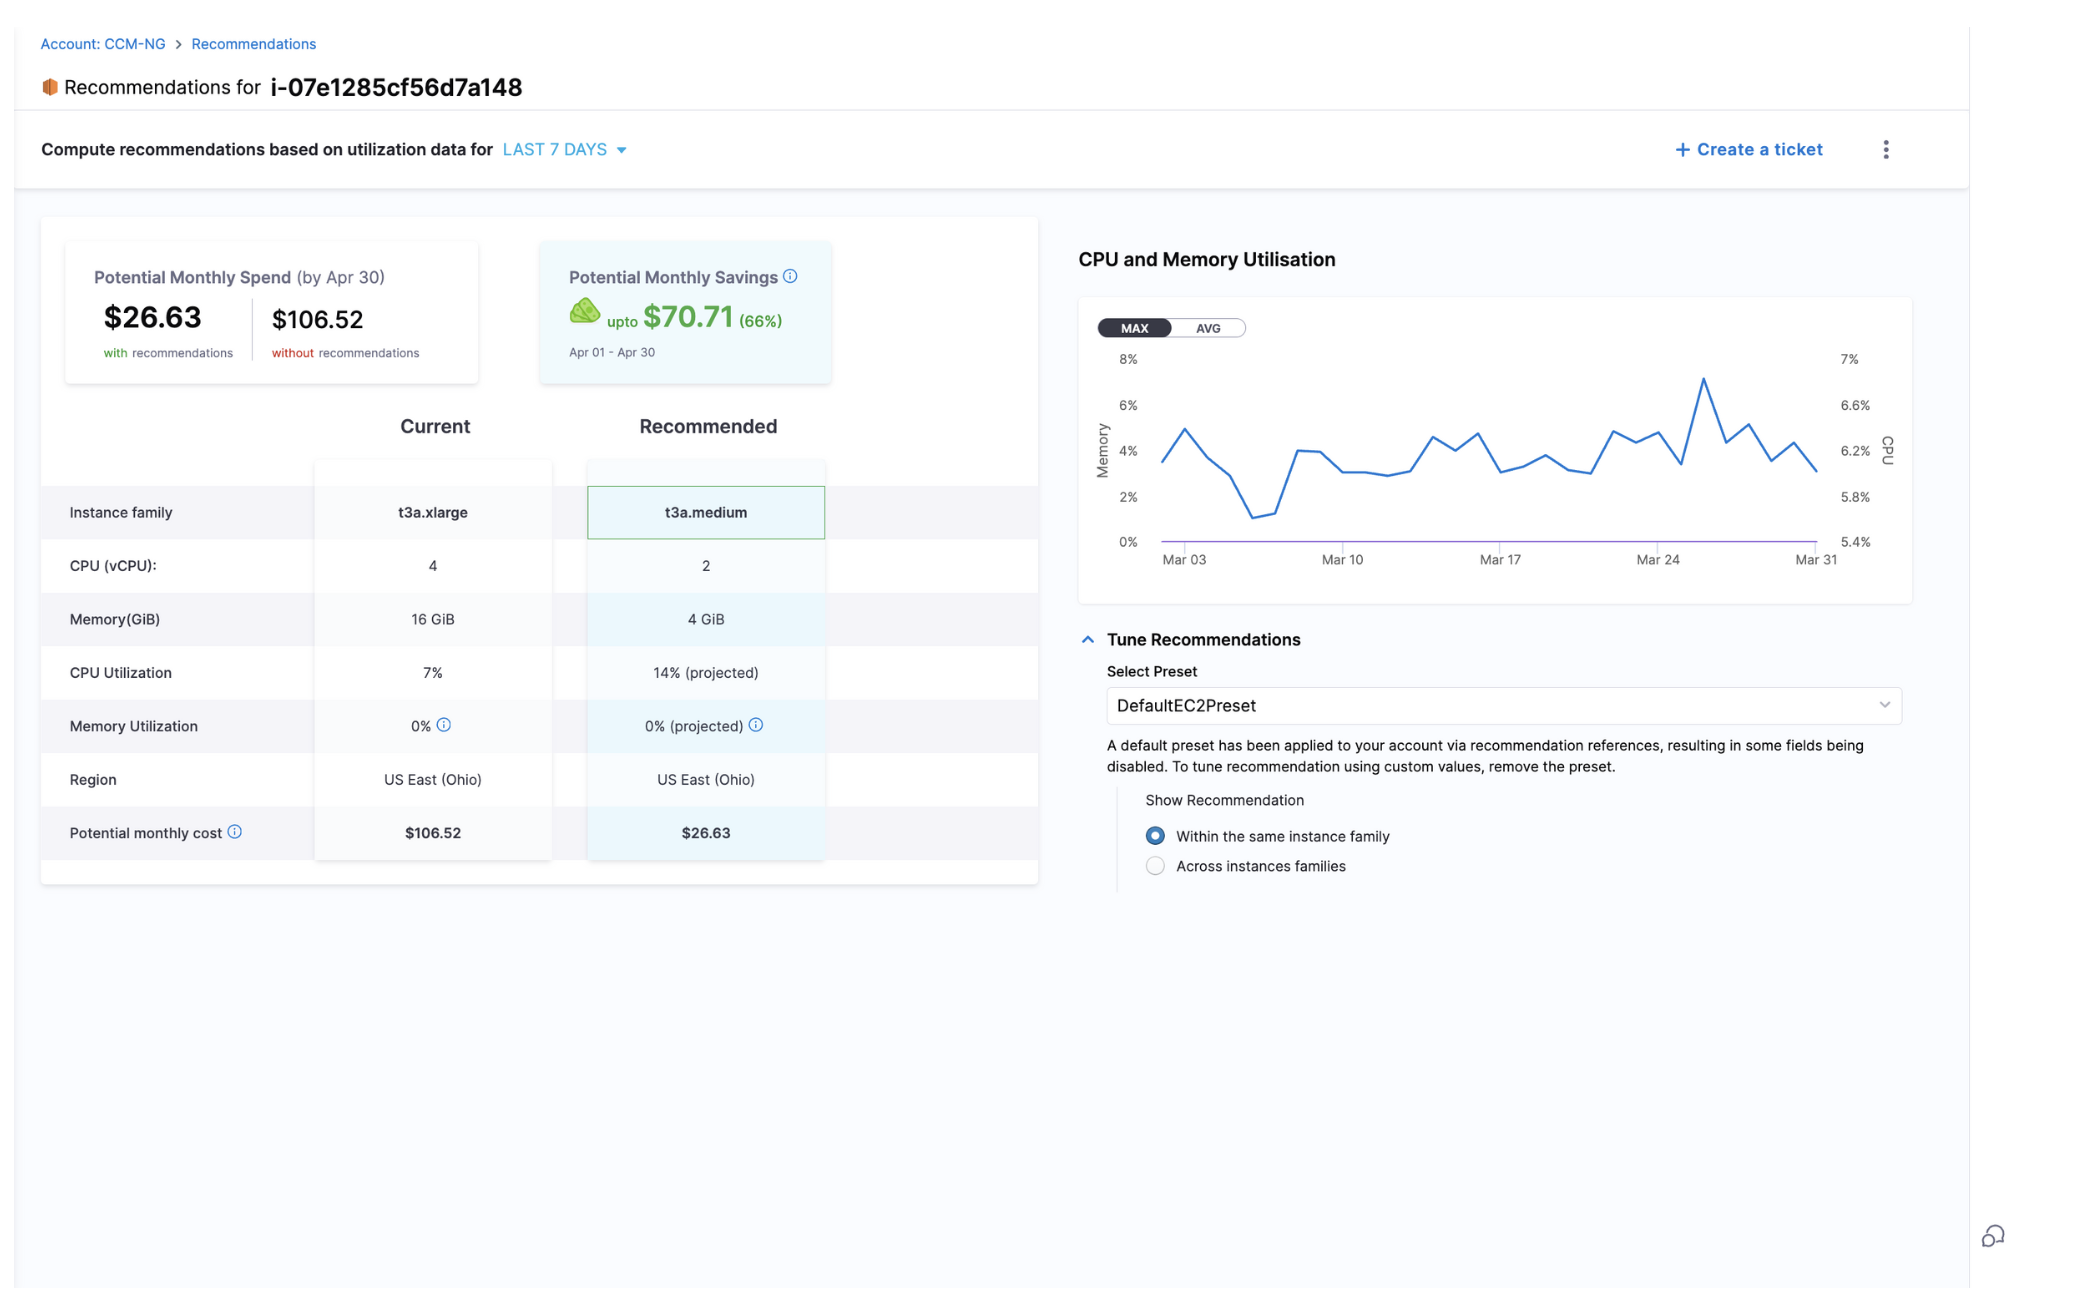Select the recommended t3a.medium instance cell
The width and height of the screenshot is (2074, 1314).
click(x=706, y=512)
